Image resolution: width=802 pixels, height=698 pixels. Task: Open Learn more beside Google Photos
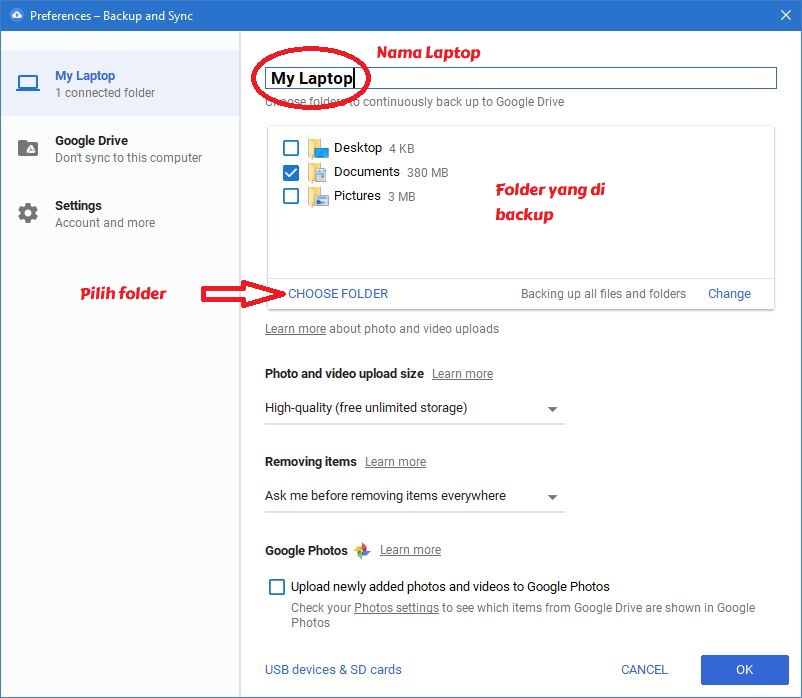[410, 550]
